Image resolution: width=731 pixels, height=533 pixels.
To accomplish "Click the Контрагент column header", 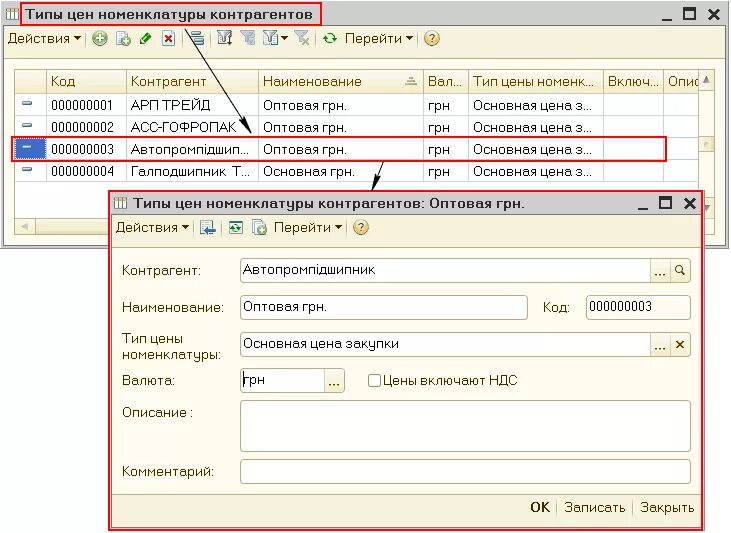I will tap(192, 81).
